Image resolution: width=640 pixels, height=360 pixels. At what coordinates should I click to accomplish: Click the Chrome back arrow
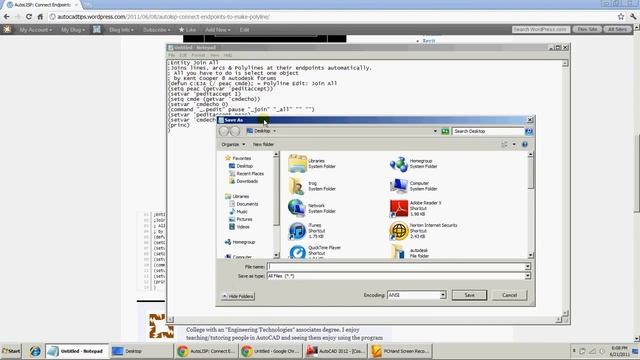pyautogui.click(x=7, y=17)
